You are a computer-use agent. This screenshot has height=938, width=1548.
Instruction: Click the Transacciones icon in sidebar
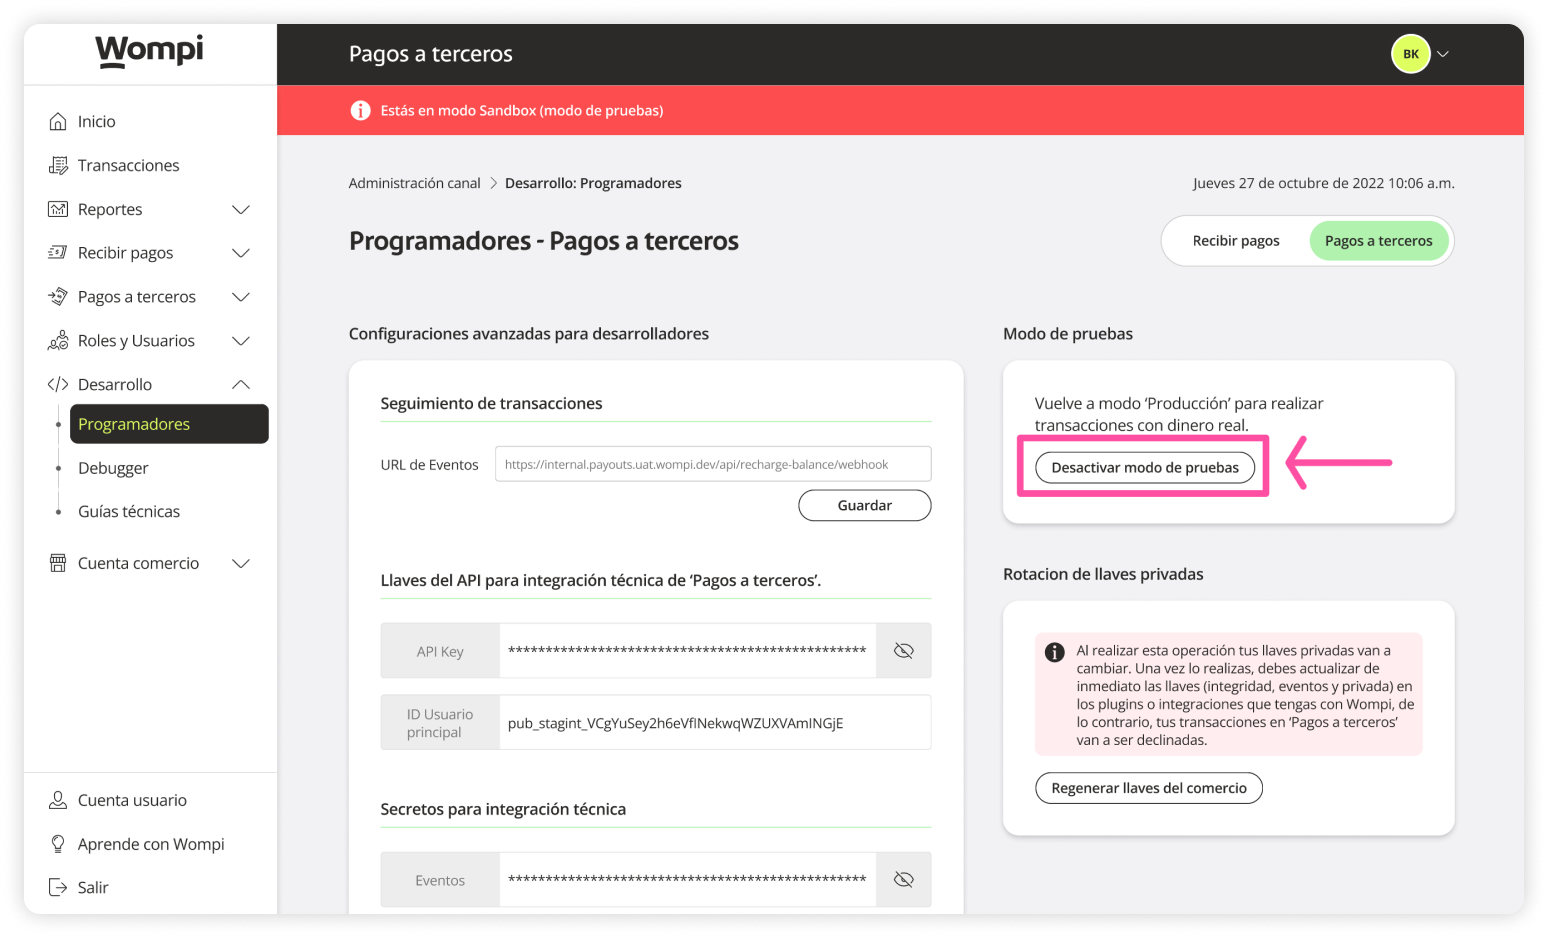pyautogui.click(x=58, y=165)
